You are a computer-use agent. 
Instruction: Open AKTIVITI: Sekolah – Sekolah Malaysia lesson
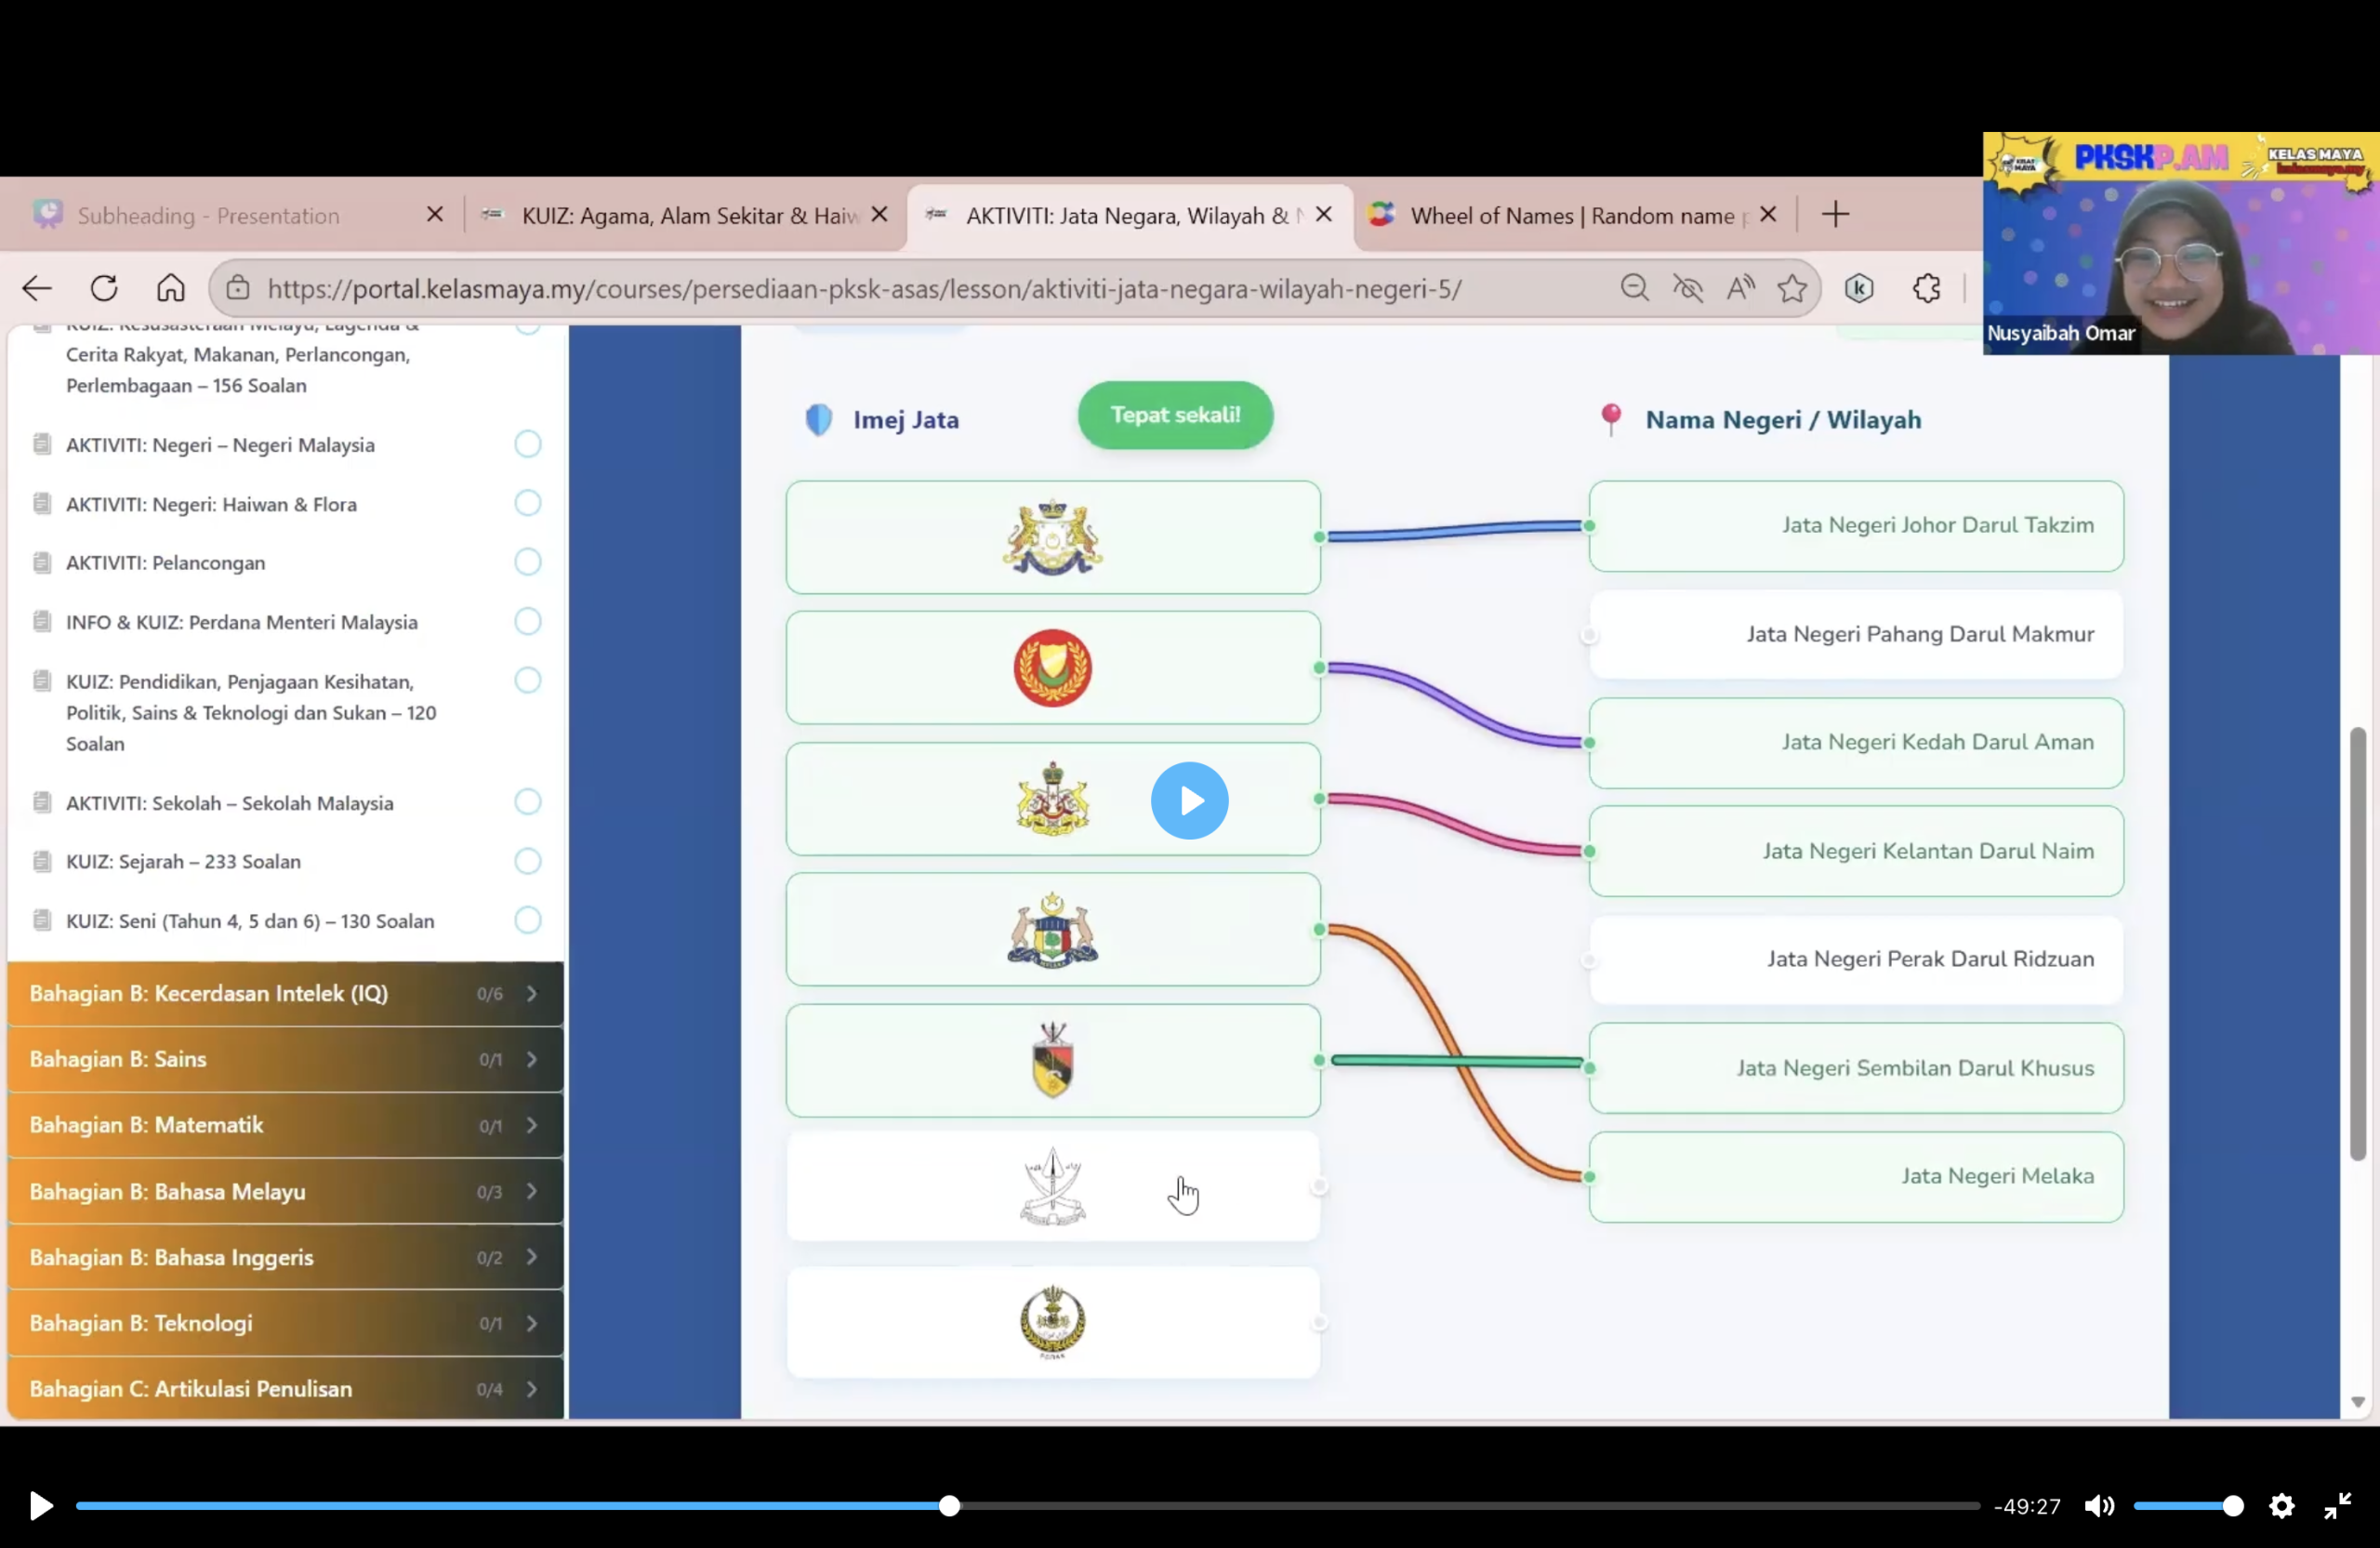[x=230, y=803]
